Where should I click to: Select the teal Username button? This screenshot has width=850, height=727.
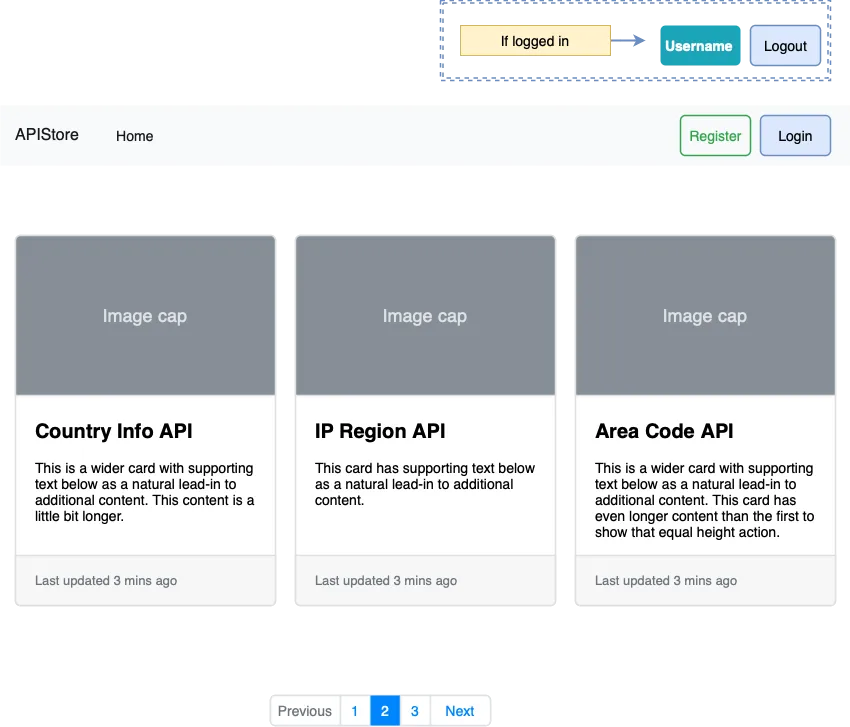[698, 46]
